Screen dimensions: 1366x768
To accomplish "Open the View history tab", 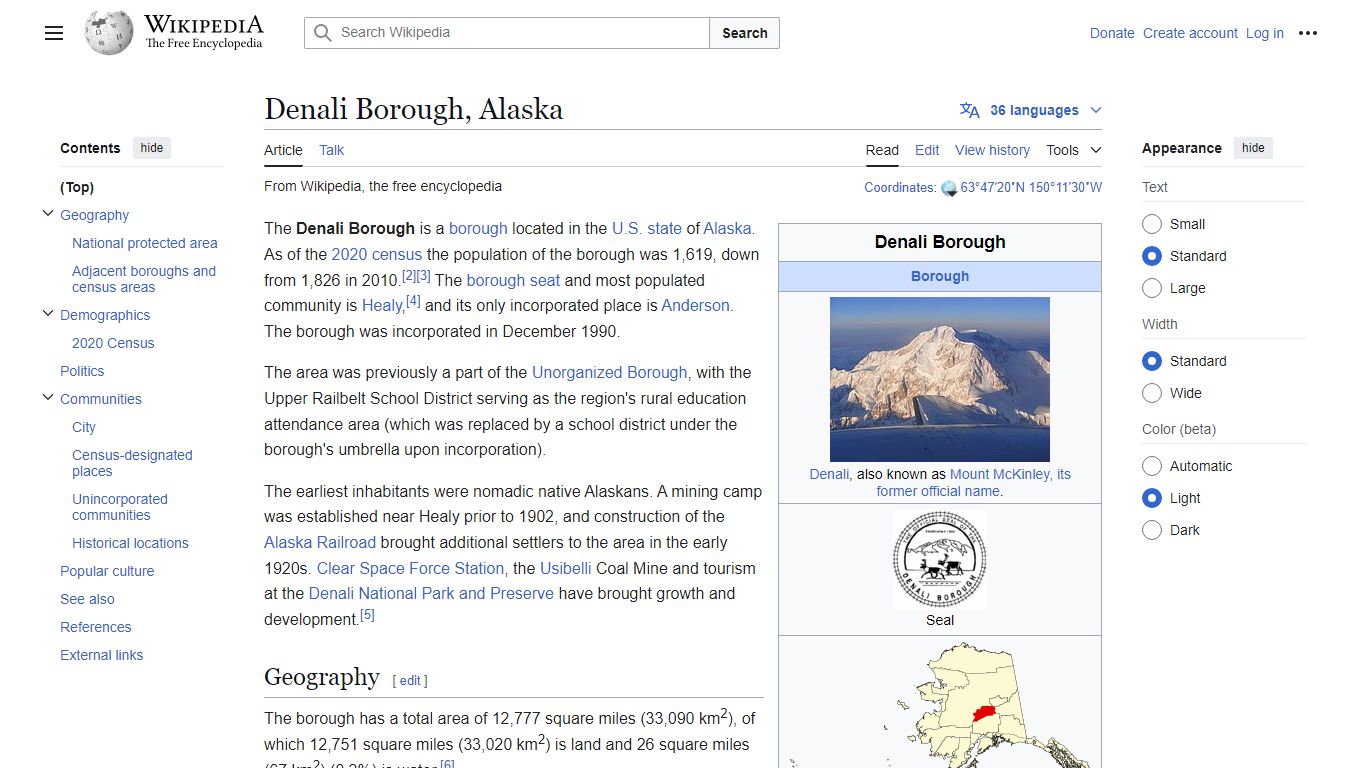I will click(x=992, y=150).
